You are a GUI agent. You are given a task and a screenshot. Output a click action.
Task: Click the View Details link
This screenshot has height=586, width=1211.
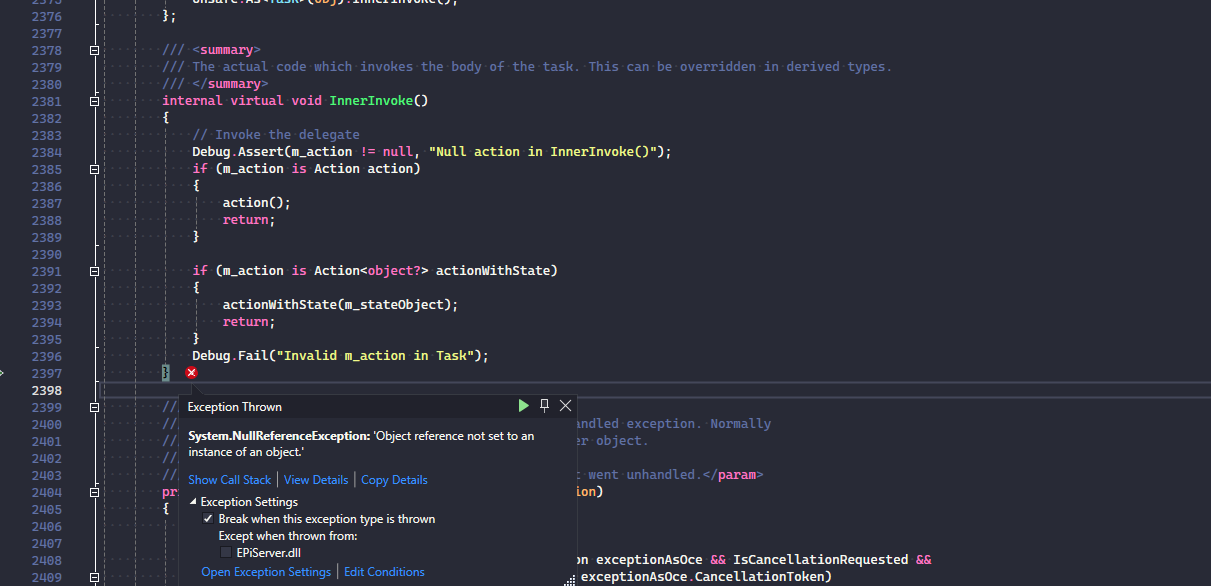[x=316, y=480]
